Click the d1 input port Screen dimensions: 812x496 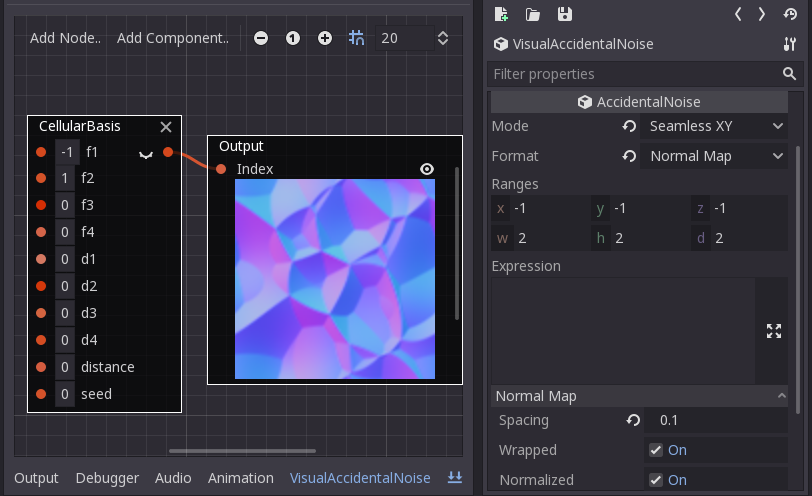click(x=41, y=259)
